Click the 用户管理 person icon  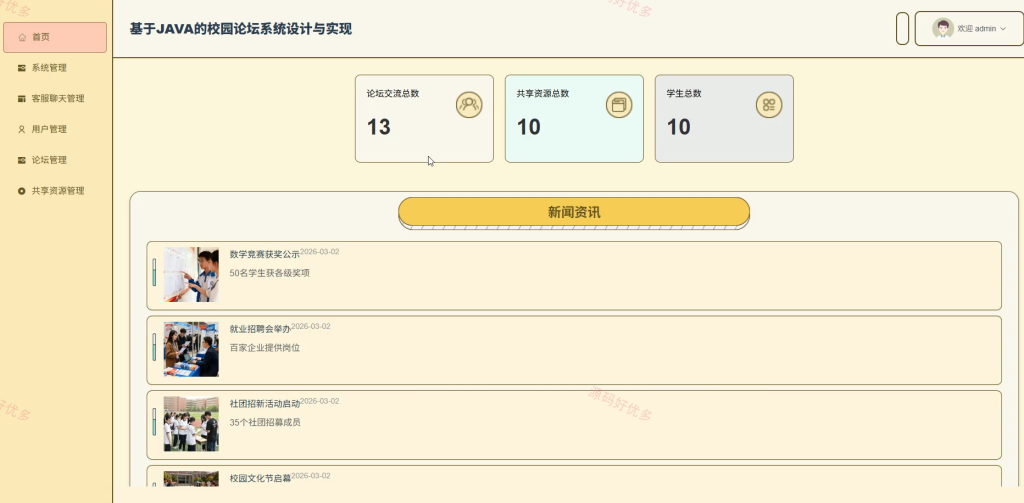click(x=22, y=129)
